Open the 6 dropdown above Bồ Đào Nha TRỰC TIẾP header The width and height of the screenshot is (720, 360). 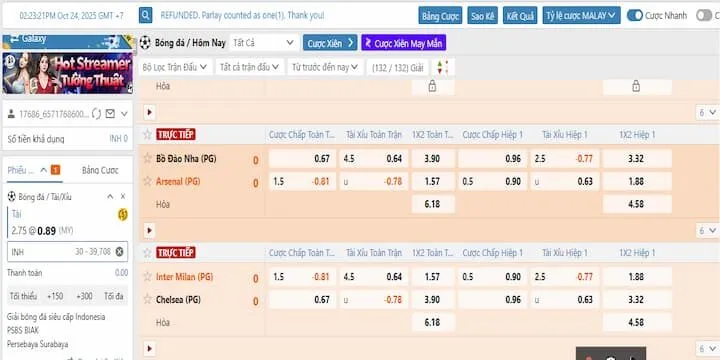click(x=708, y=112)
